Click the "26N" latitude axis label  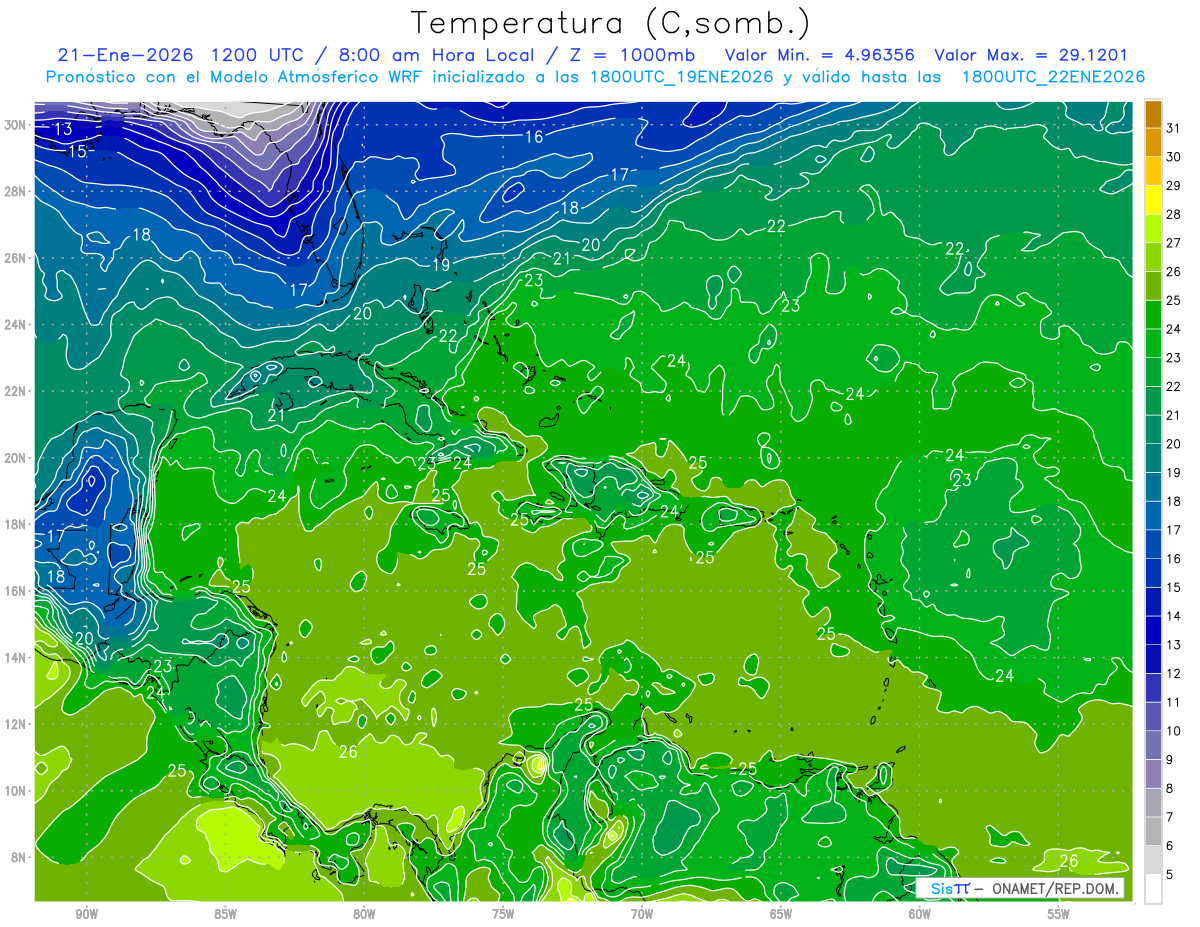click(16, 257)
